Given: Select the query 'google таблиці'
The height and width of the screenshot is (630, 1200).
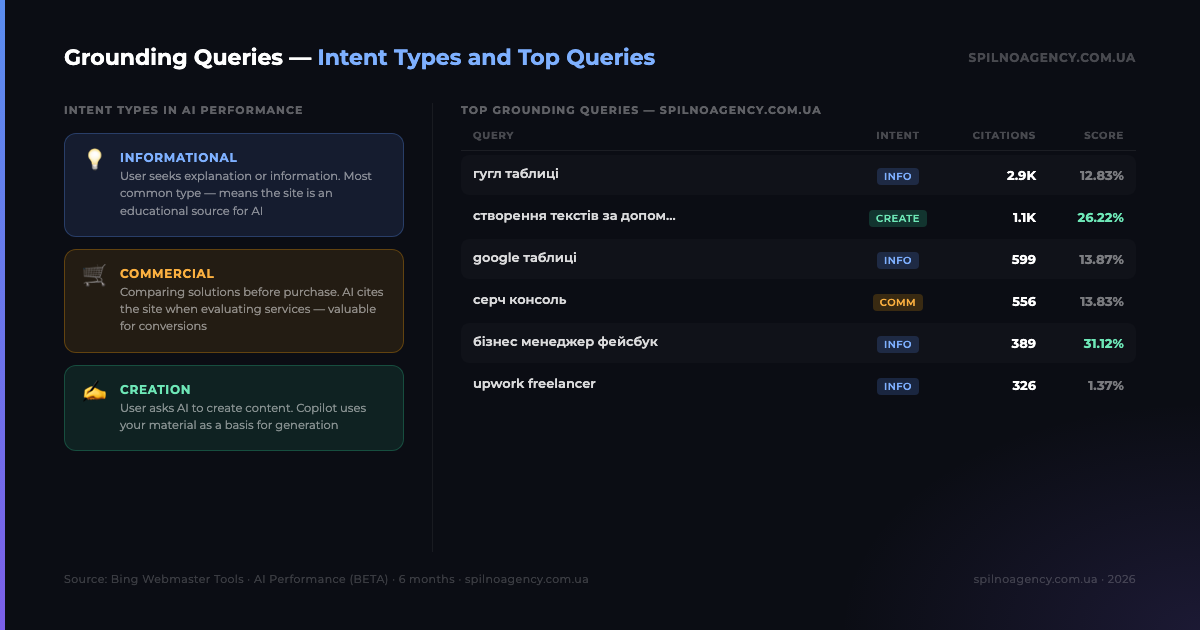Looking at the screenshot, I should click(525, 258).
